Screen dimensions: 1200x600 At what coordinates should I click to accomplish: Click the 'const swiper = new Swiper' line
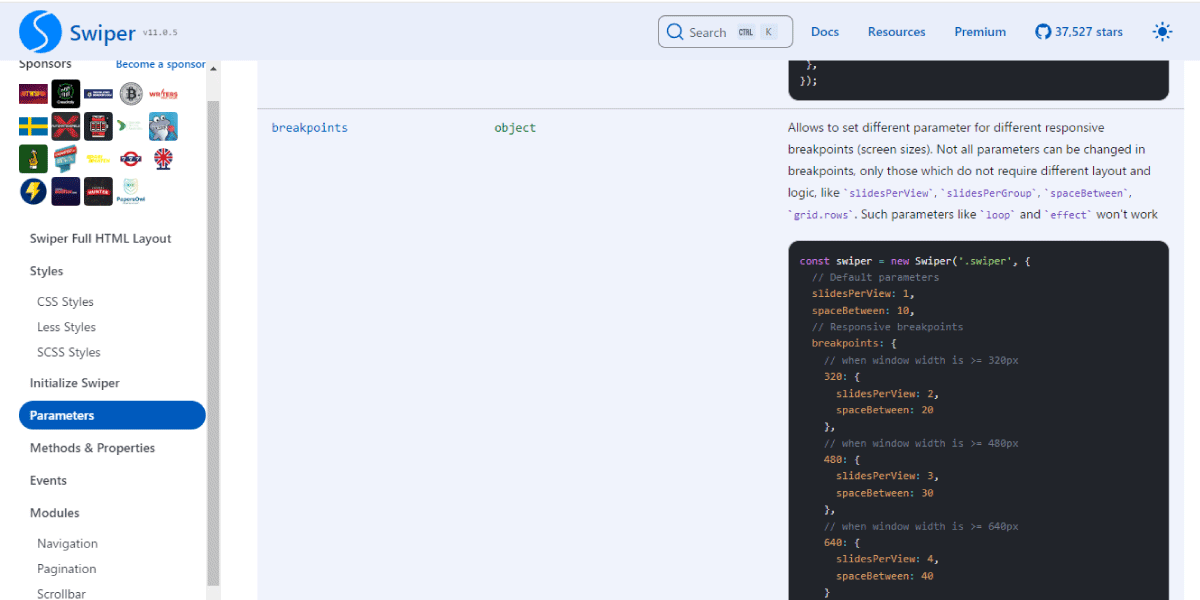[915, 261]
